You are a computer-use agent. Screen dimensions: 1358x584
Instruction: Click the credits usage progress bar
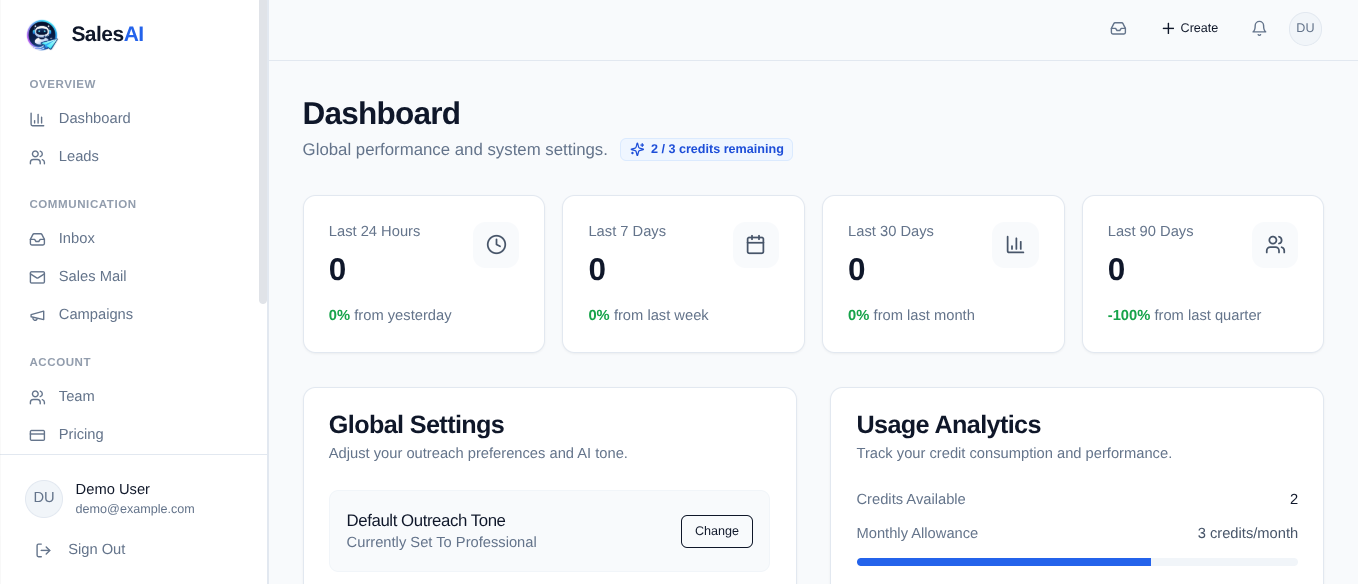coord(1077,562)
